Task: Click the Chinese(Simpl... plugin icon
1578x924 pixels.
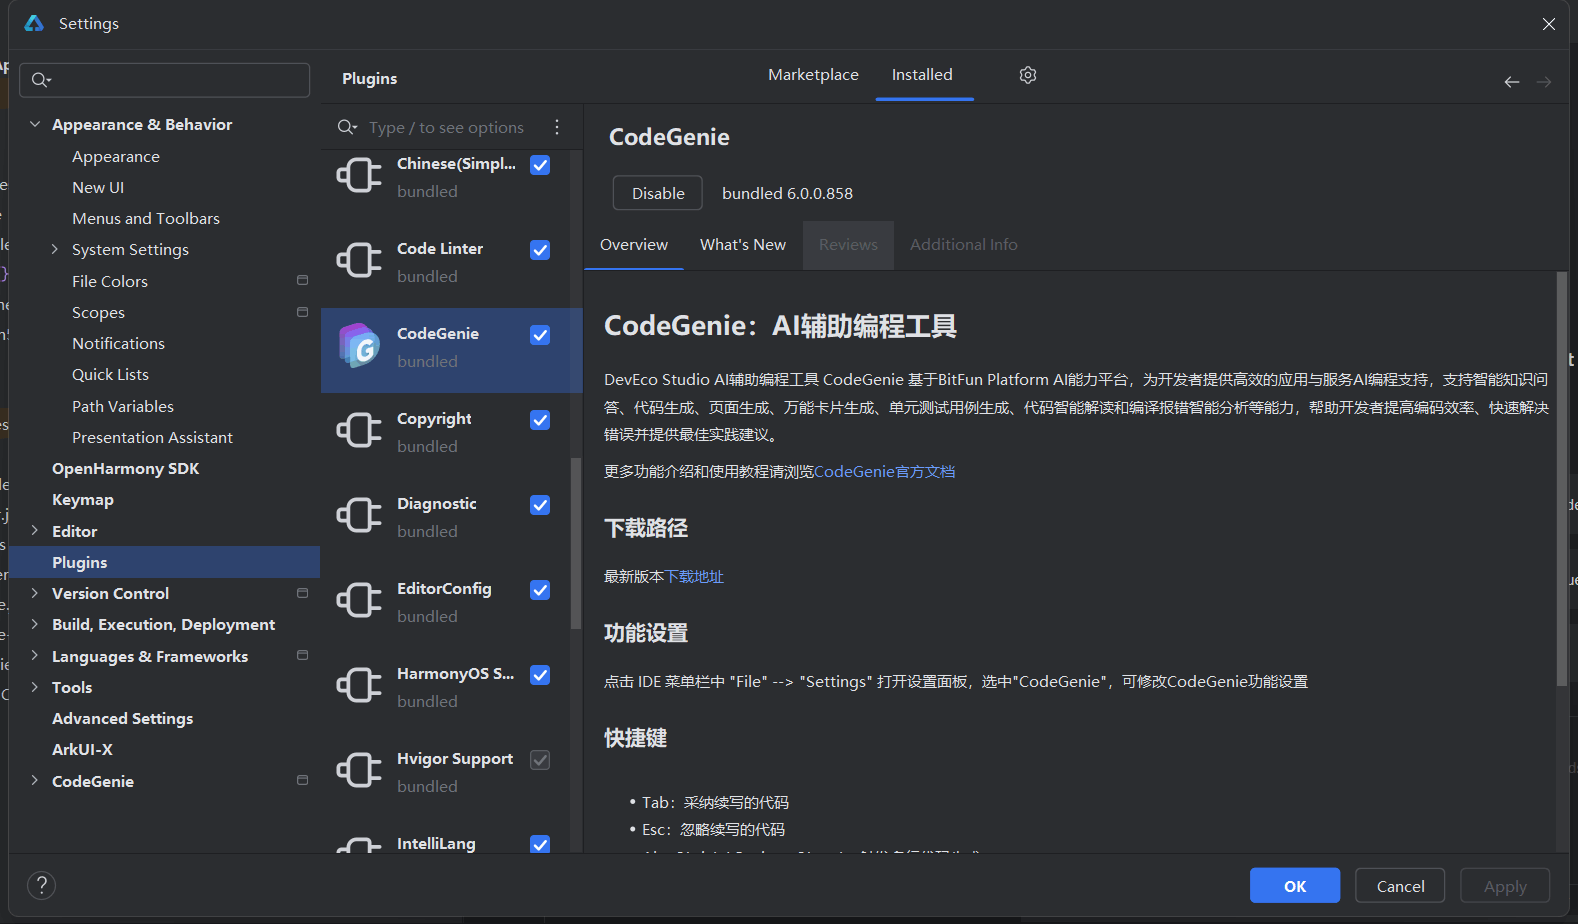Action: pyautogui.click(x=359, y=176)
